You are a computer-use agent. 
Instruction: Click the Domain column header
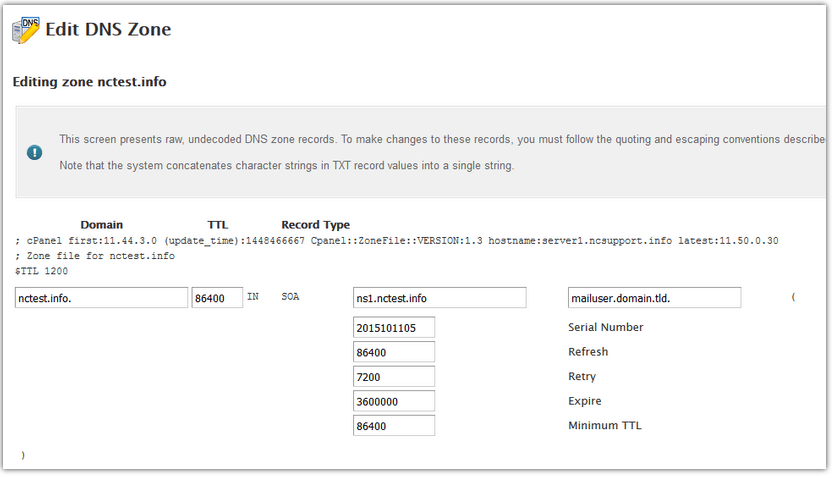click(x=101, y=225)
